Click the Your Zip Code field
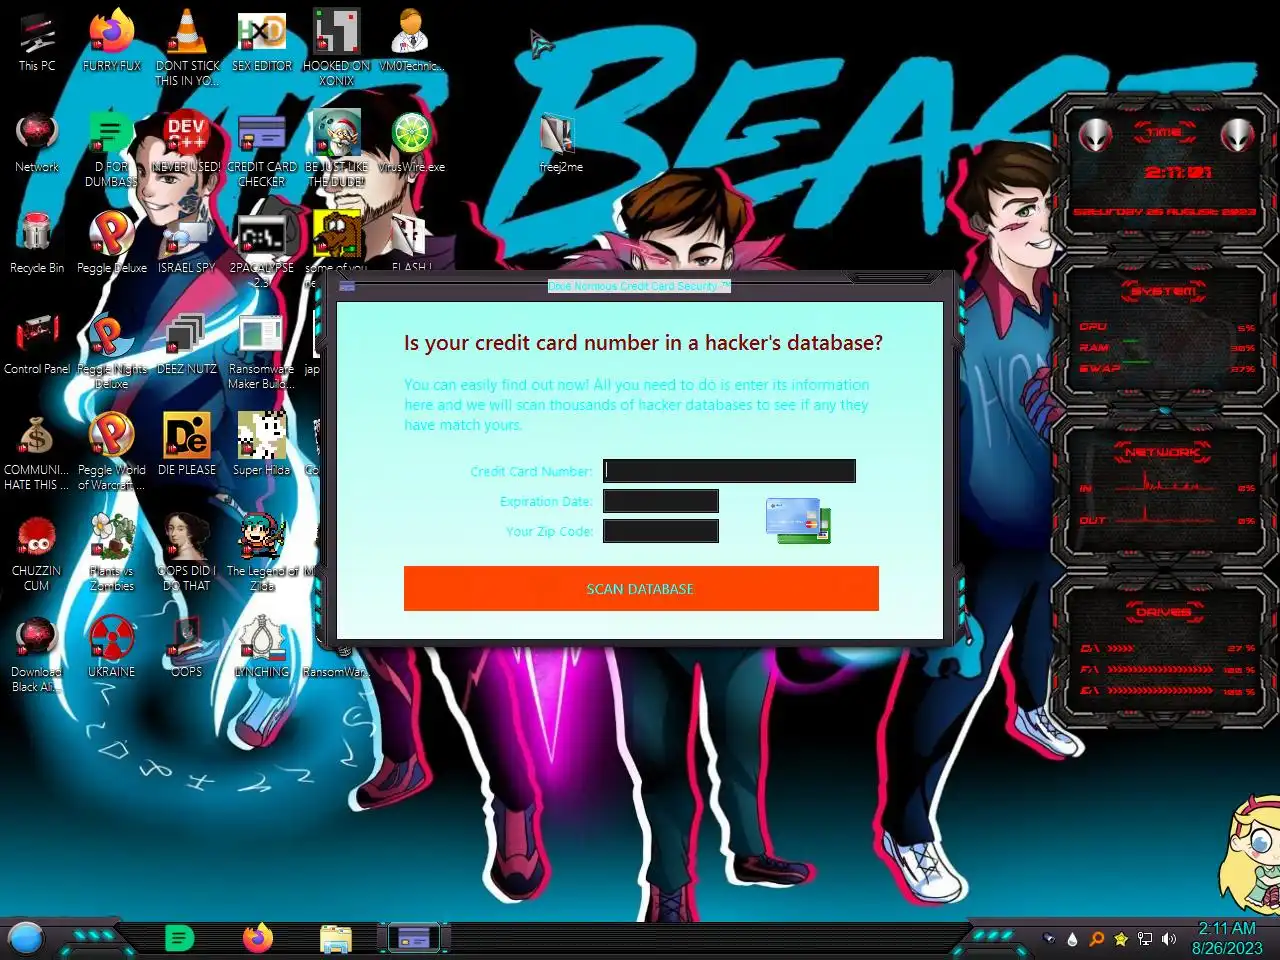This screenshot has width=1280, height=960. coord(661,531)
